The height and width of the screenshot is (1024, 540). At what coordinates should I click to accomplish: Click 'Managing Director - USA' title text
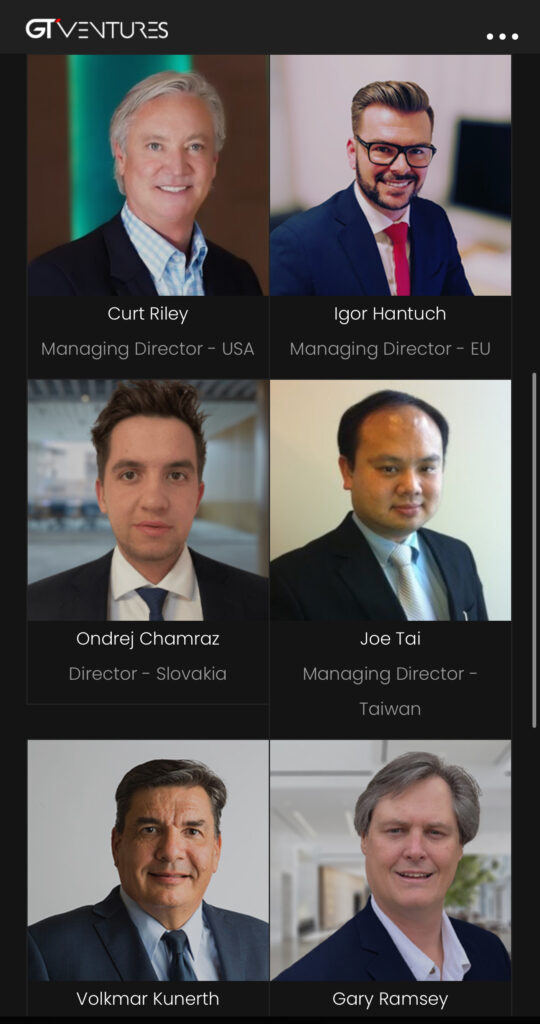point(148,349)
